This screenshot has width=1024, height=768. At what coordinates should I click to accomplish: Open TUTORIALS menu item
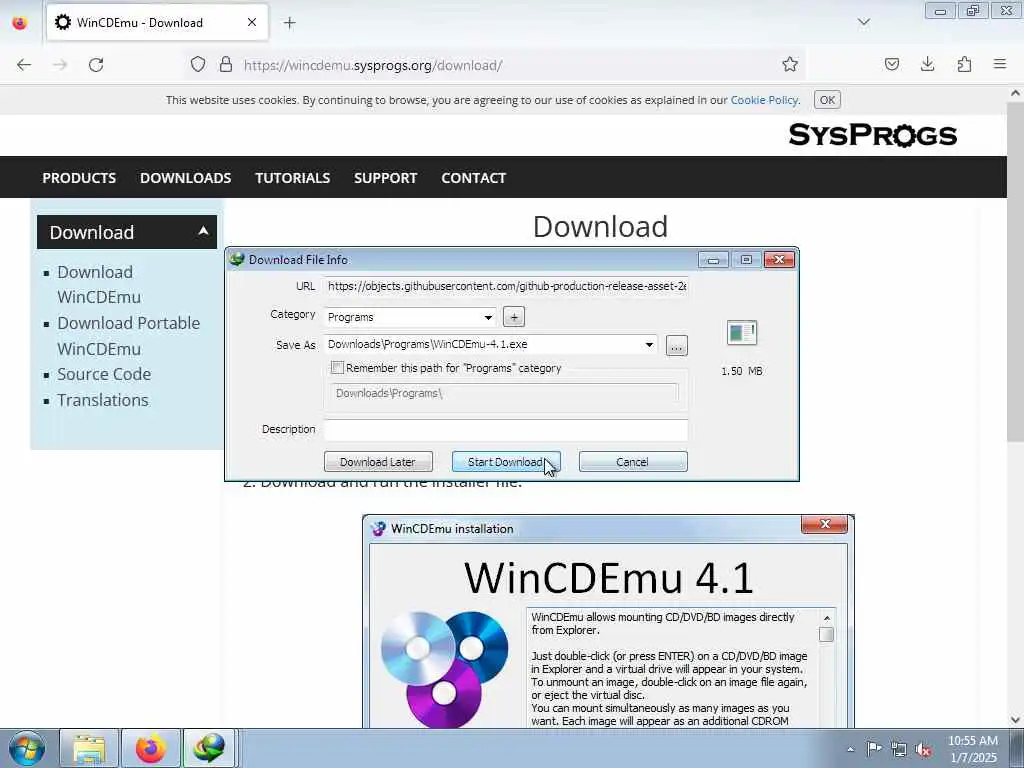pyautogui.click(x=293, y=178)
